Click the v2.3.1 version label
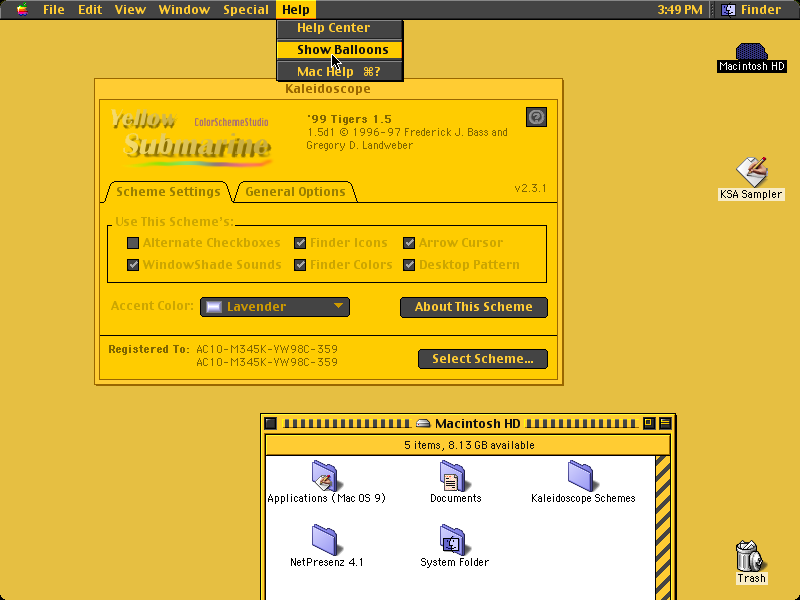This screenshot has width=800, height=600. point(531,188)
